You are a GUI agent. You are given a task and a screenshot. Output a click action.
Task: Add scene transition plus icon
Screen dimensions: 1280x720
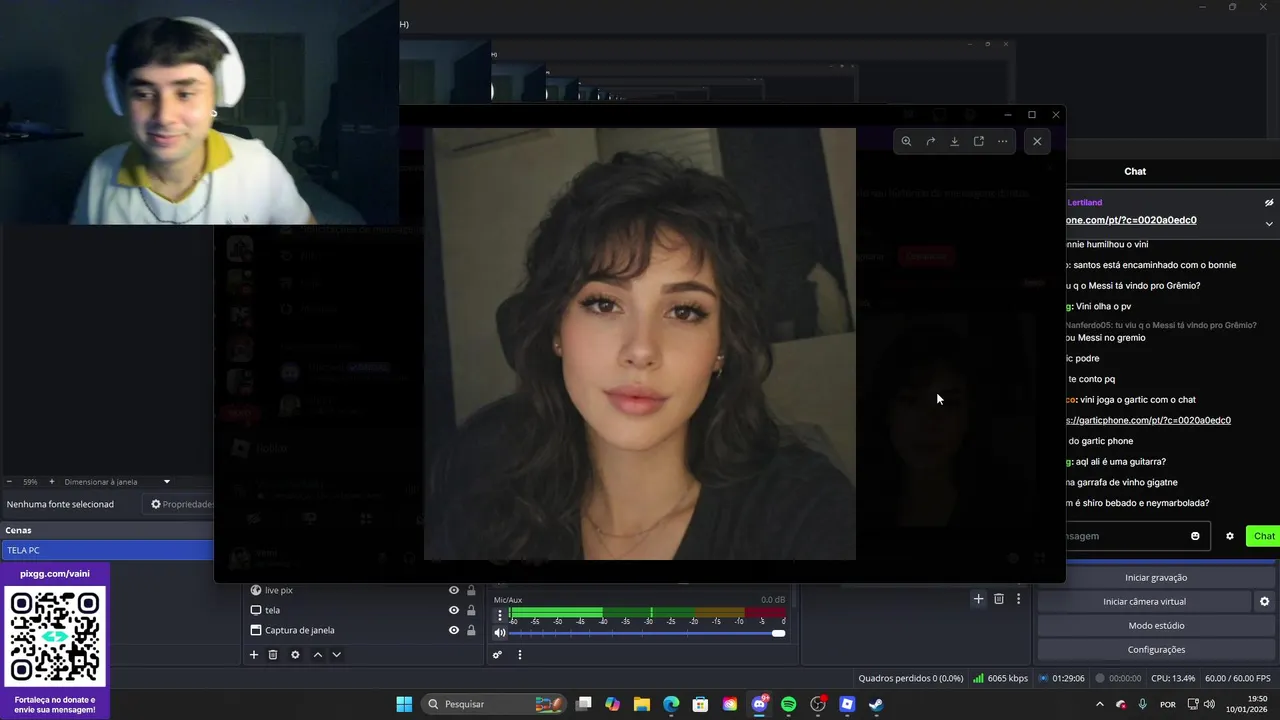[979, 599]
